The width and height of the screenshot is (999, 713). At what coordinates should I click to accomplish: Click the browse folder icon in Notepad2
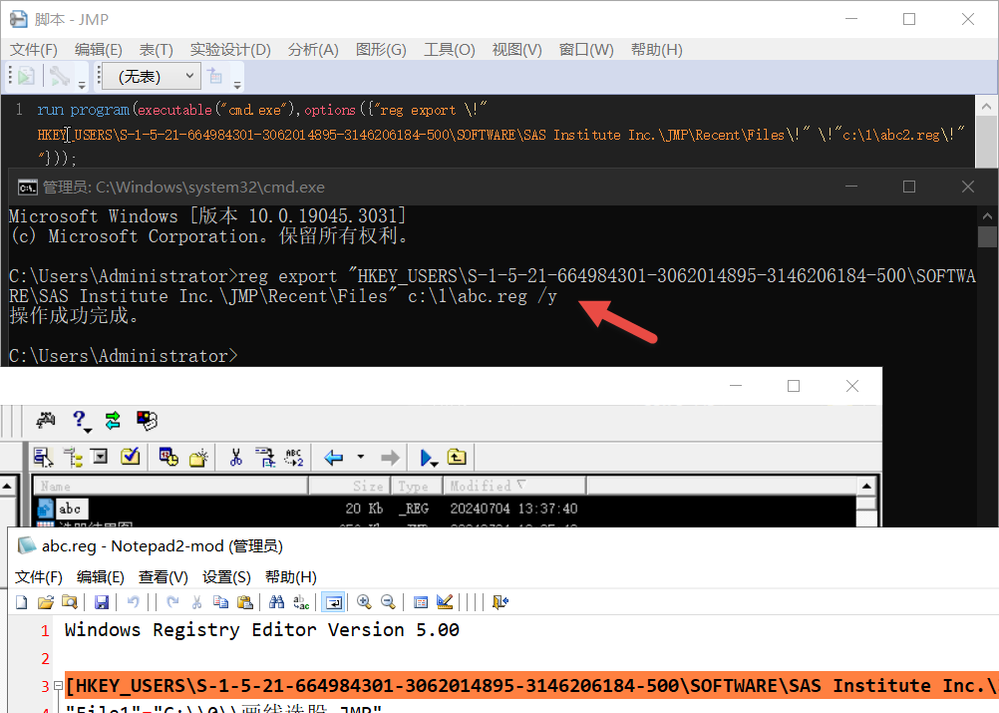69,601
